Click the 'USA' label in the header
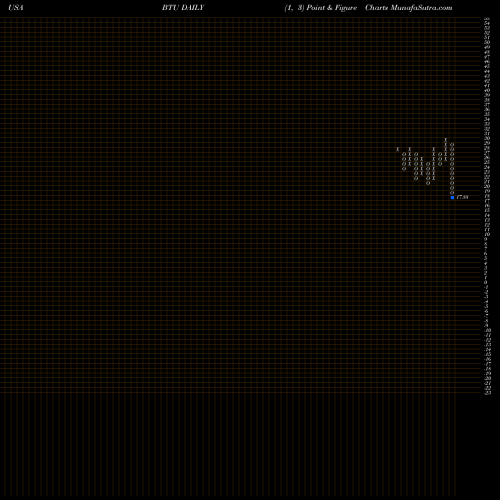The image size is (500, 500). 16,8
